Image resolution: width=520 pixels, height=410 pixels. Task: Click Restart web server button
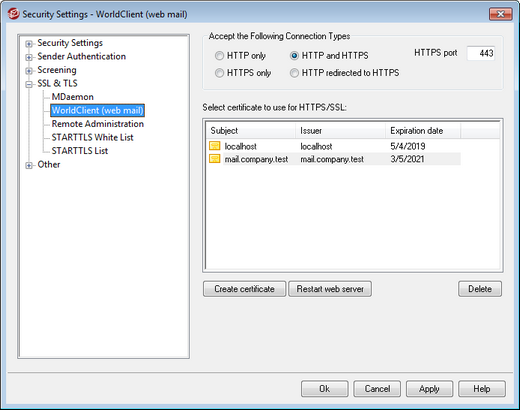pos(330,289)
